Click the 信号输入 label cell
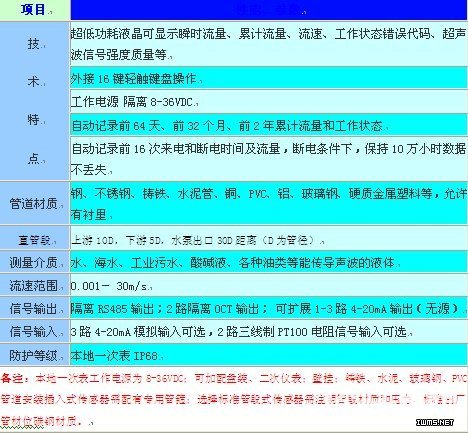 pyautogui.click(x=34, y=332)
